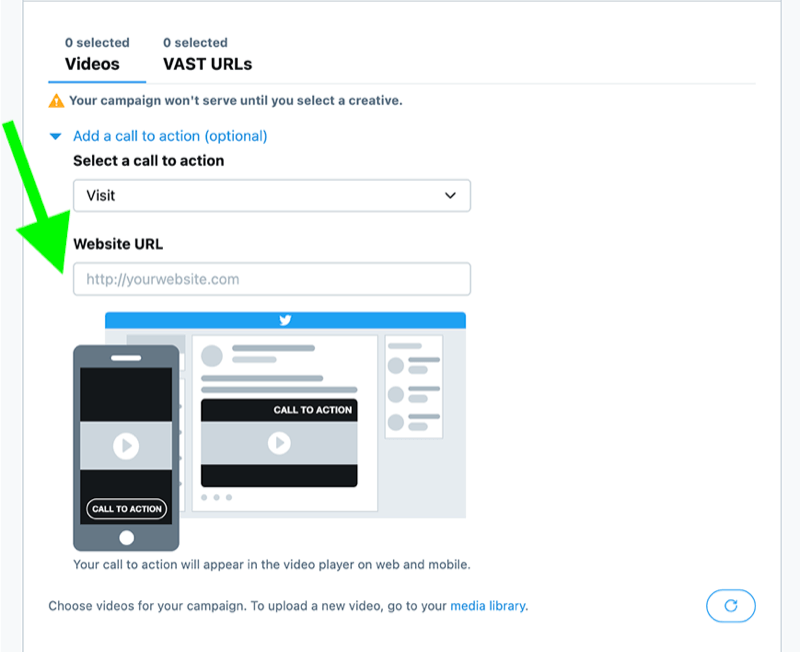Click play button on phone mockup

[126, 446]
